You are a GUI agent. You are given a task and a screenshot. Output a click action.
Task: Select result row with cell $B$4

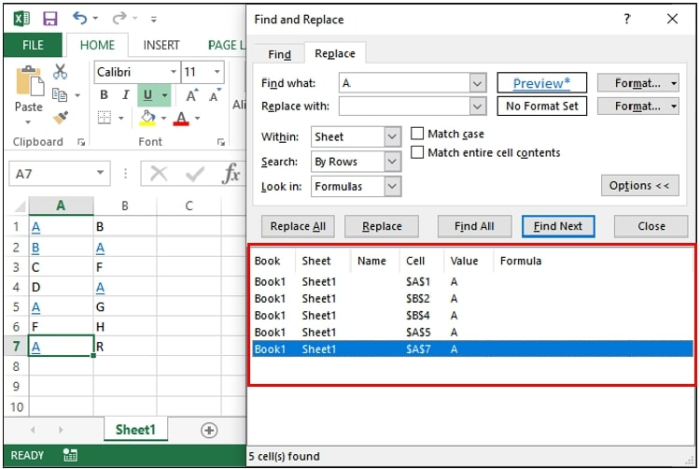coord(472,315)
